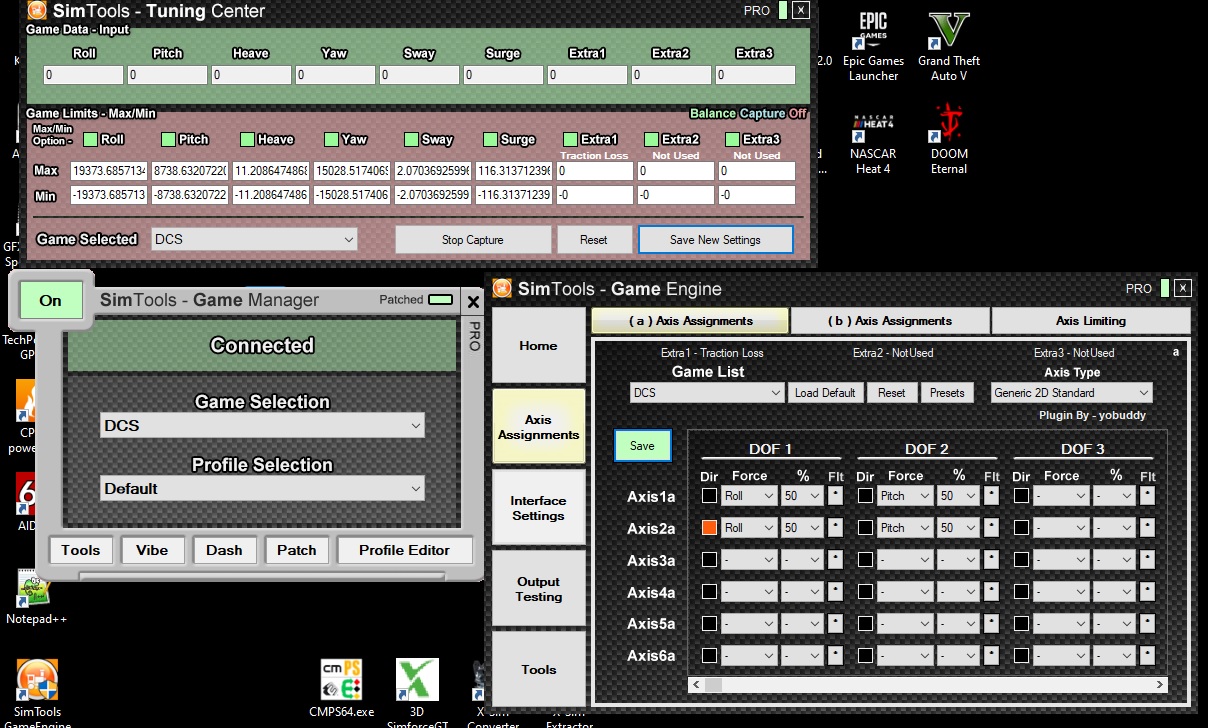
Task: Open Axis Type Generic 2D Standard dropdown
Action: point(1071,393)
